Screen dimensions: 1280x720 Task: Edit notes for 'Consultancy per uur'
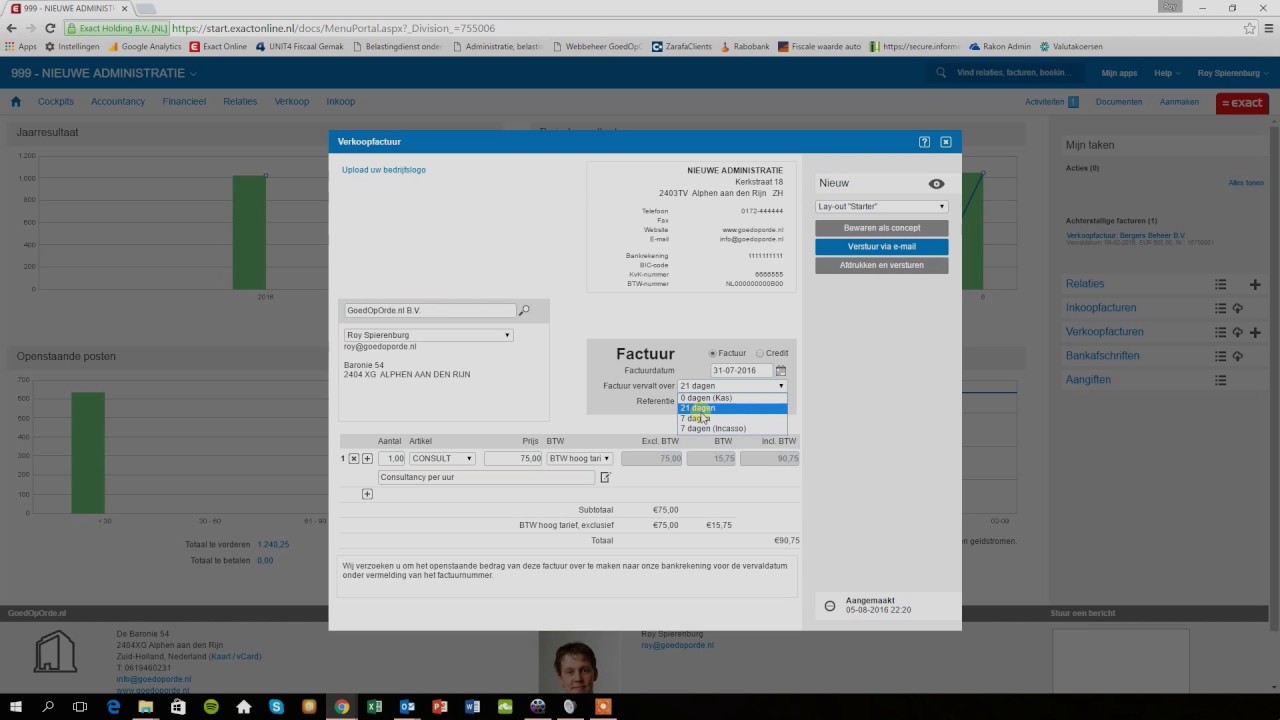point(605,478)
